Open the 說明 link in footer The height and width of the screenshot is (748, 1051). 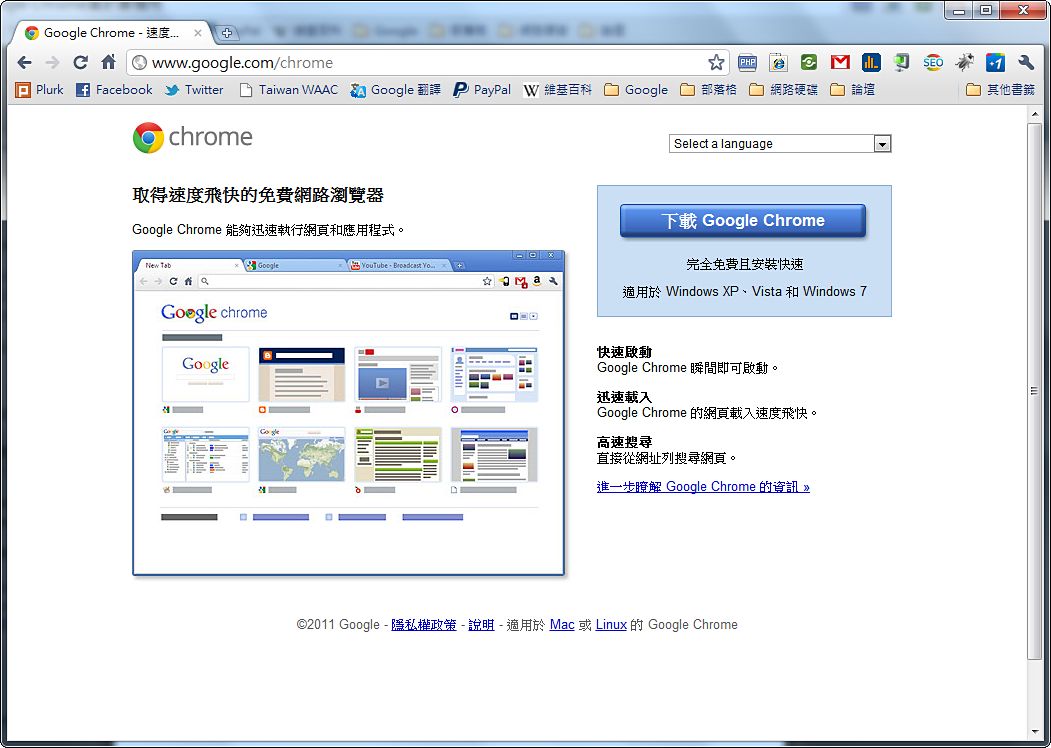(x=481, y=625)
